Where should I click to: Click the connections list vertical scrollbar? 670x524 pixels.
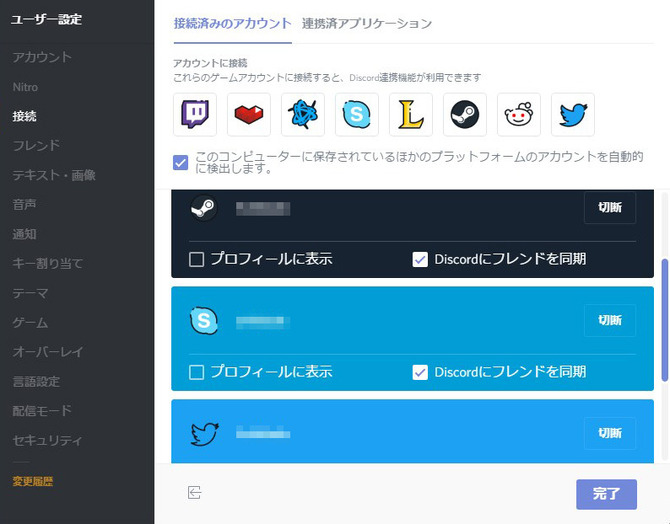[x=665, y=318]
